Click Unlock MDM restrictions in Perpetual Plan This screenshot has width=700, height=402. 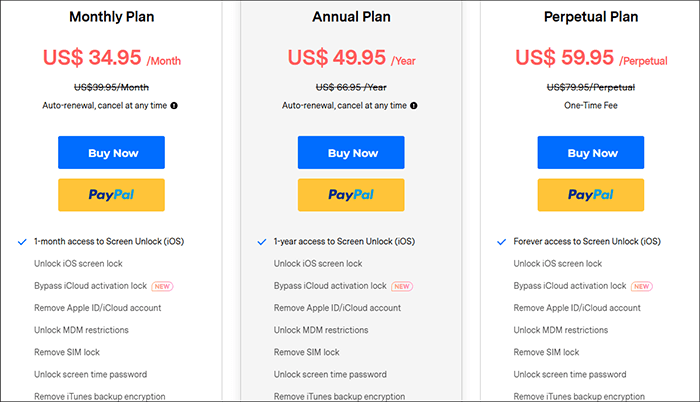click(x=561, y=330)
